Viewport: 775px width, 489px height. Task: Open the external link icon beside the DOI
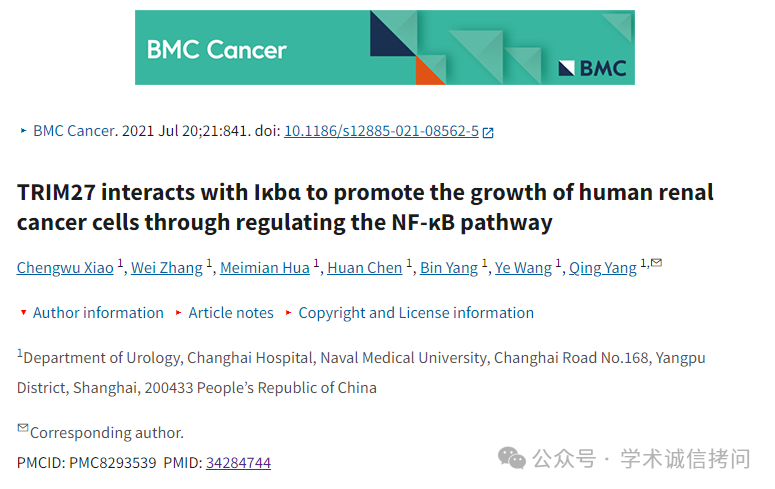point(488,132)
